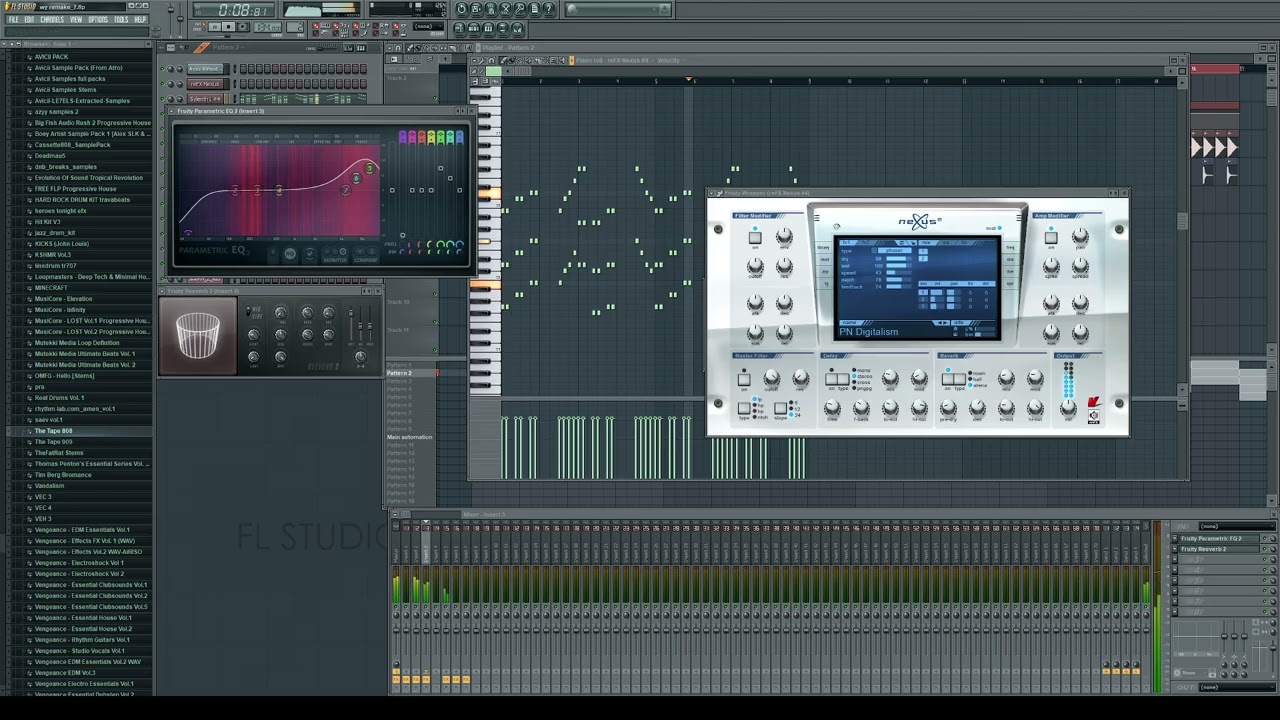Select EQ band 7 token on curve
The width and height of the screenshot is (1280, 720).
(x=346, y=190)
